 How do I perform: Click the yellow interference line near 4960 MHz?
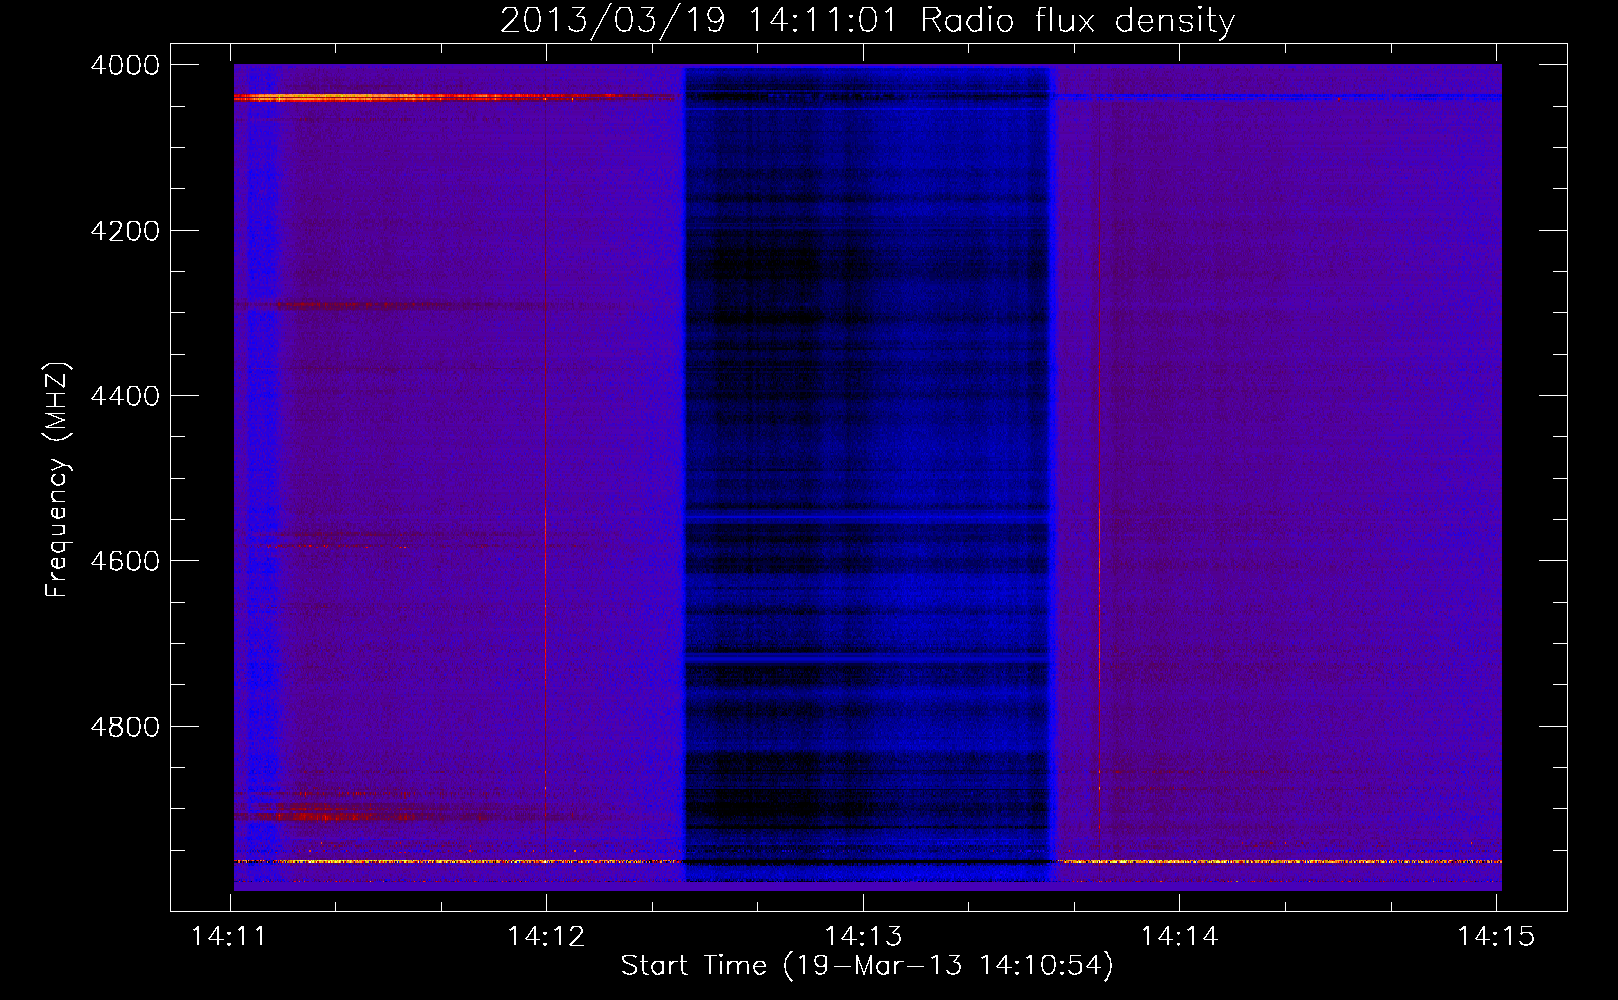[868, 861]
